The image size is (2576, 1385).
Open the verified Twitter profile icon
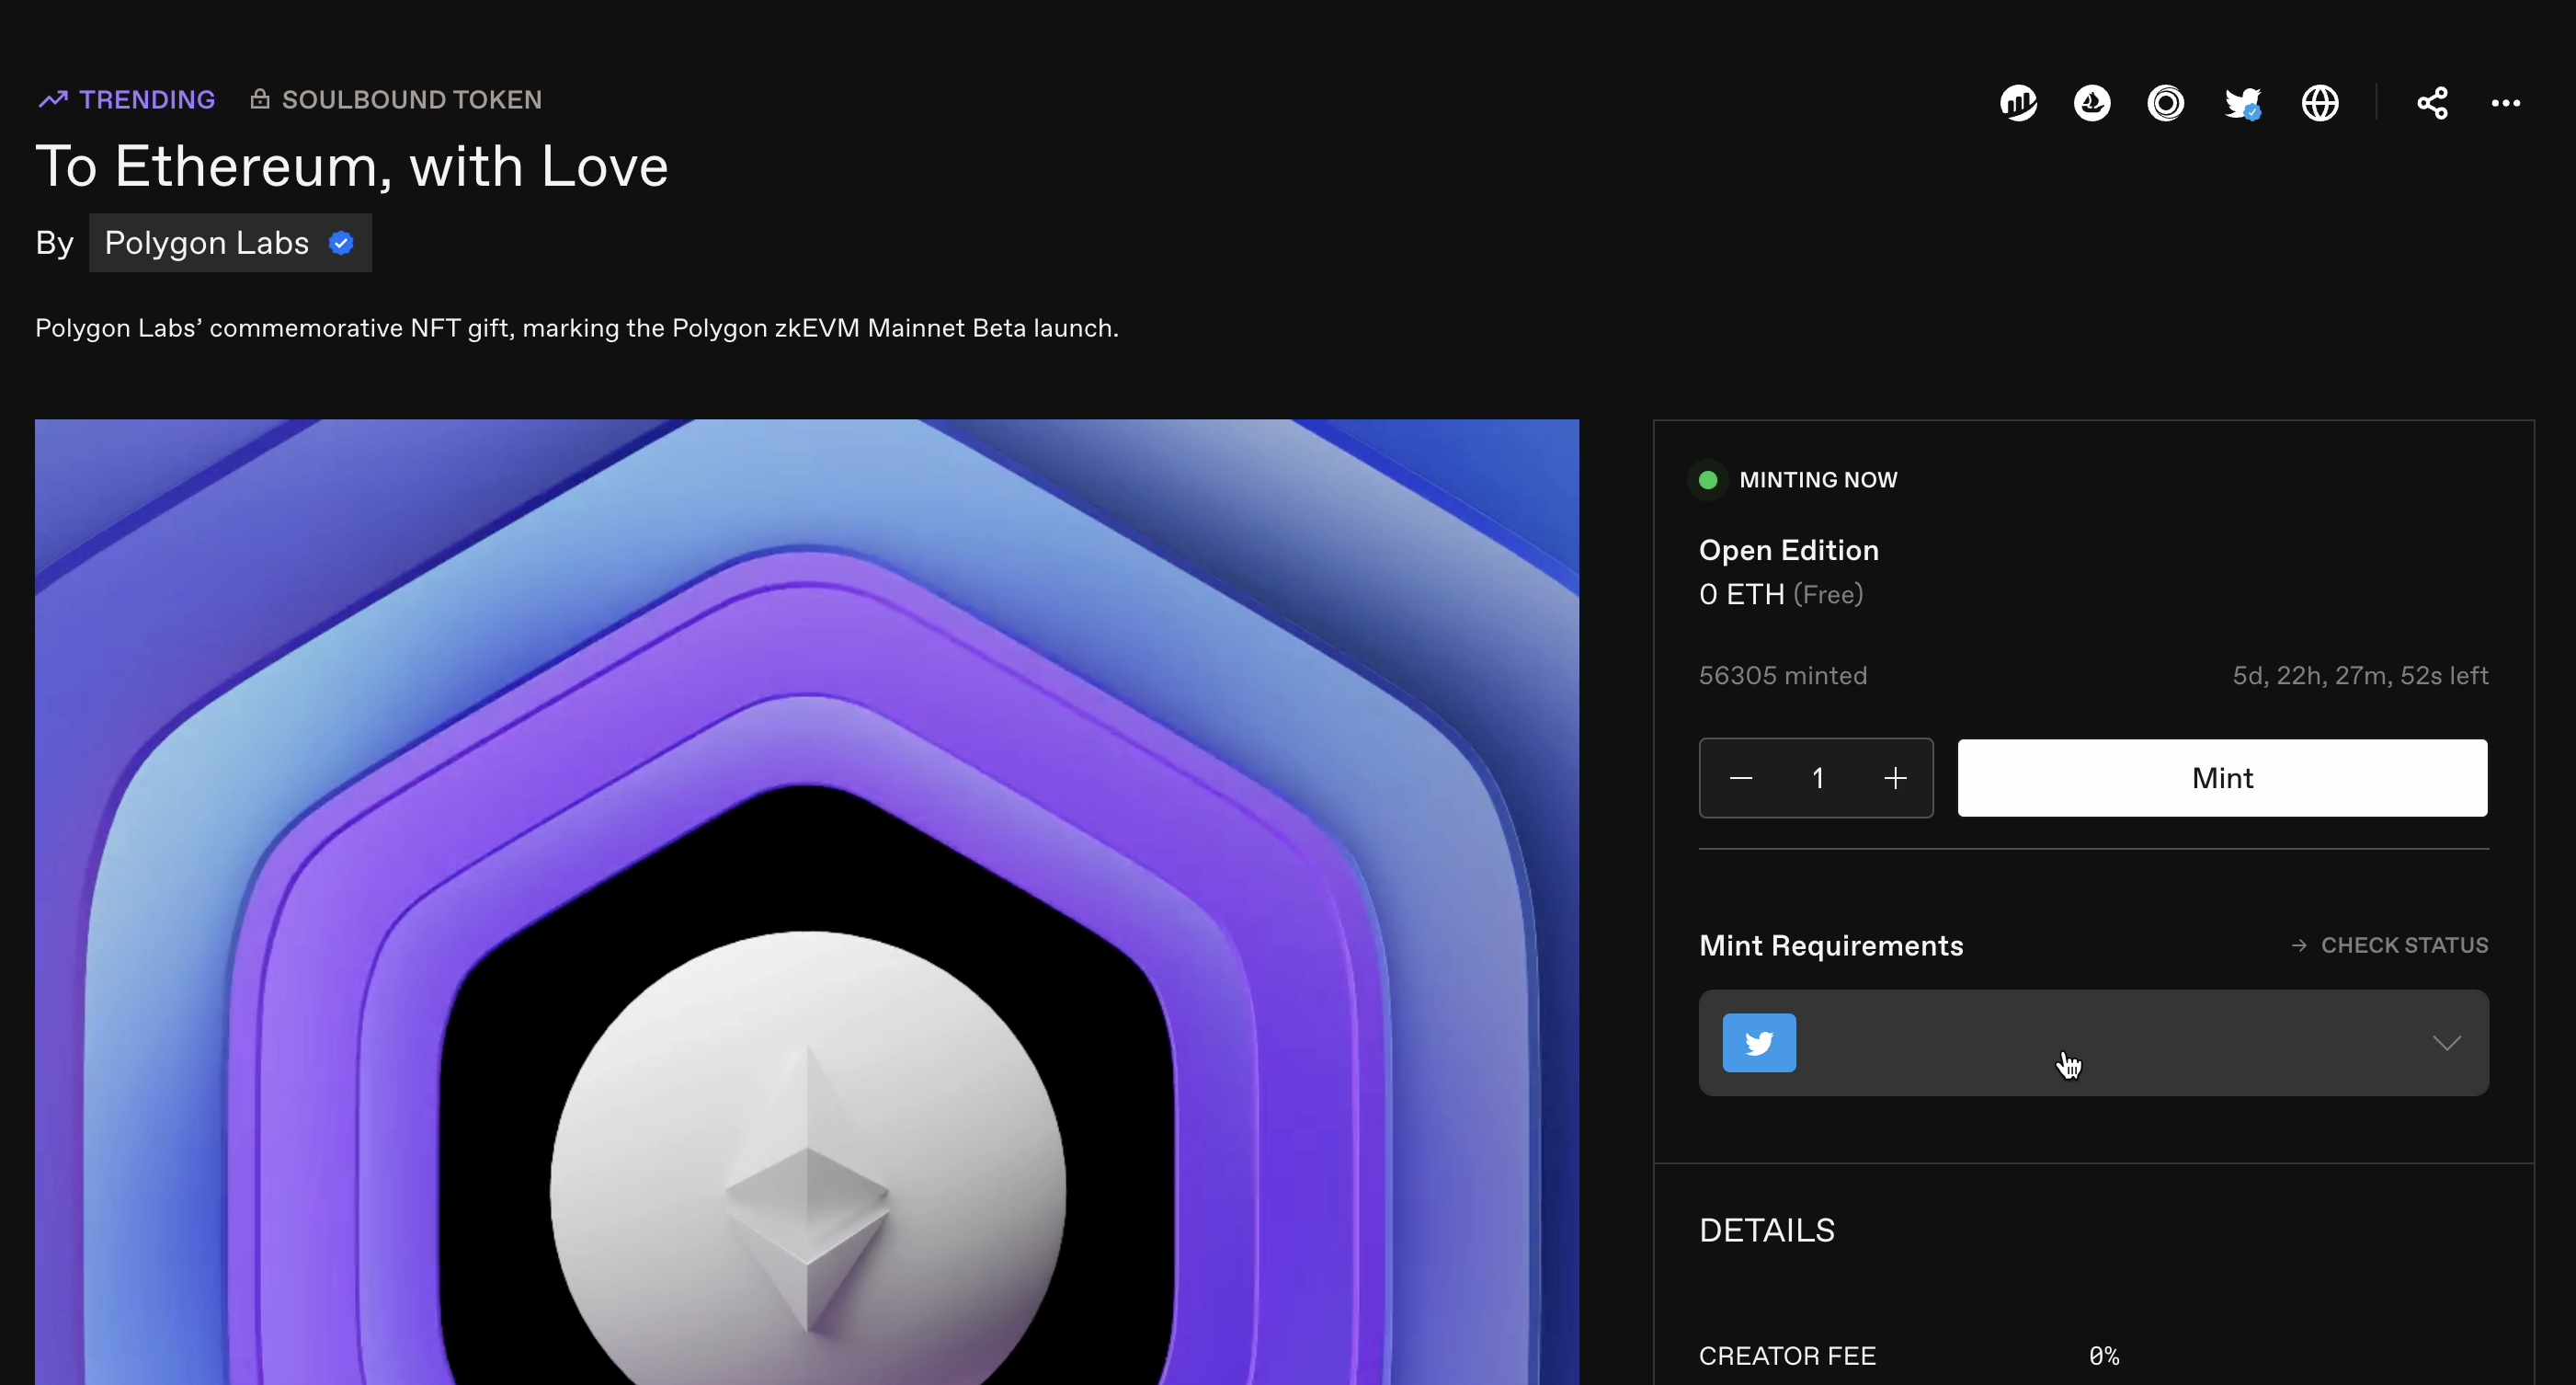[2242, 103]
